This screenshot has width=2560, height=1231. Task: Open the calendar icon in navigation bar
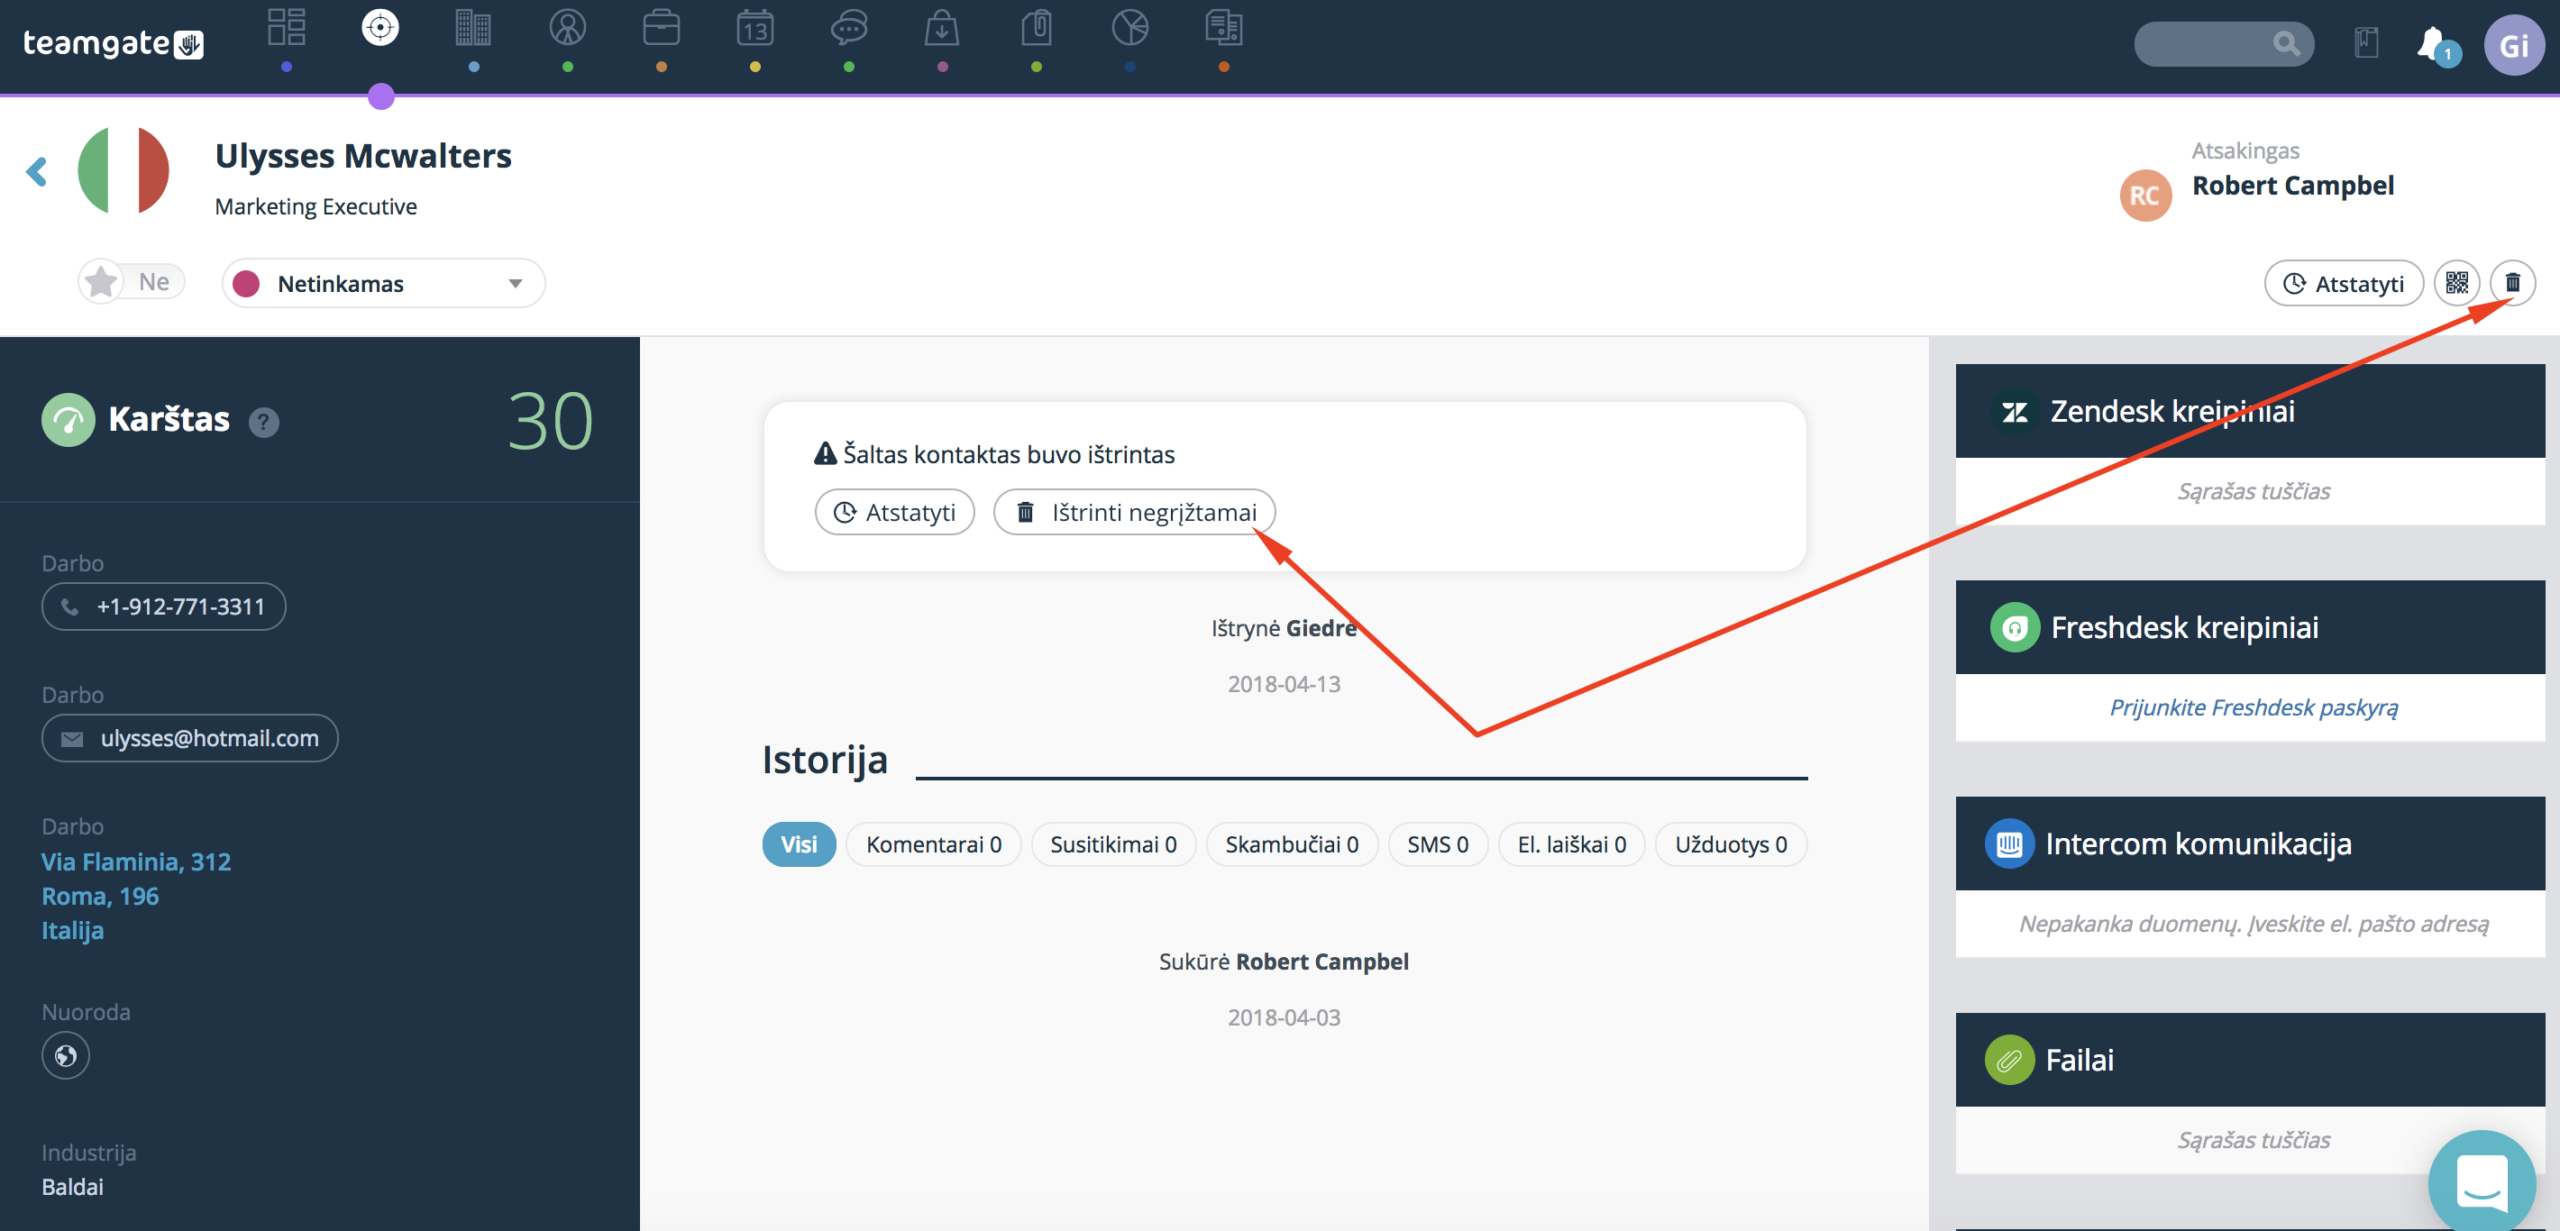(755, 28)
